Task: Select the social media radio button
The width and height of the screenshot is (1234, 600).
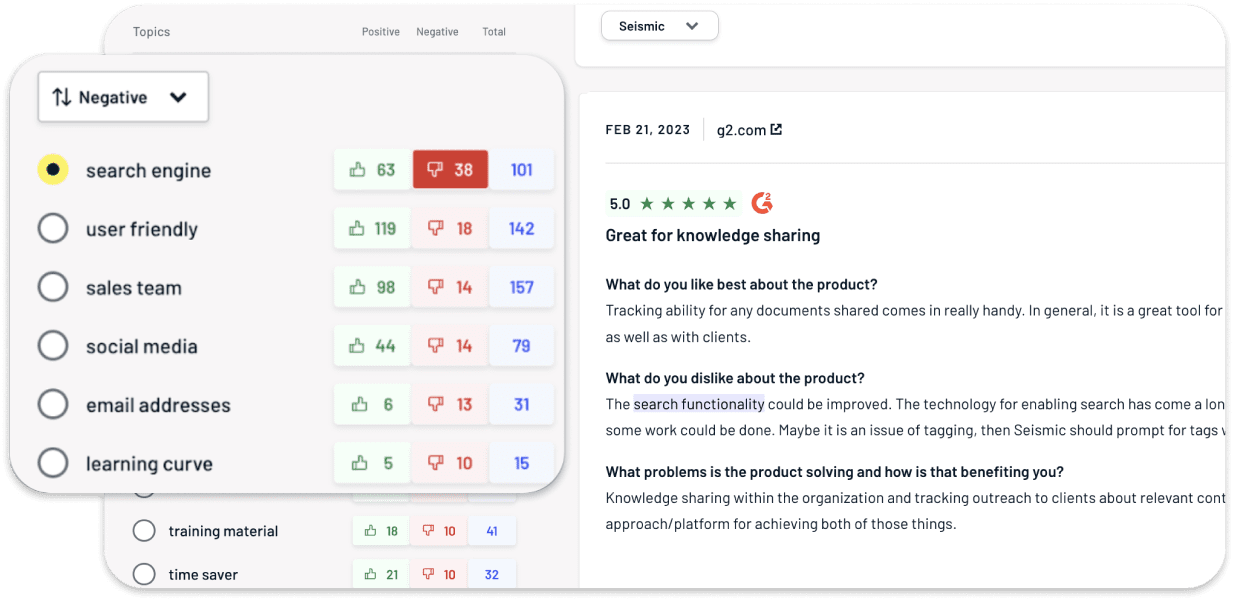Action: pyautogui.click(x=53, y=346)
